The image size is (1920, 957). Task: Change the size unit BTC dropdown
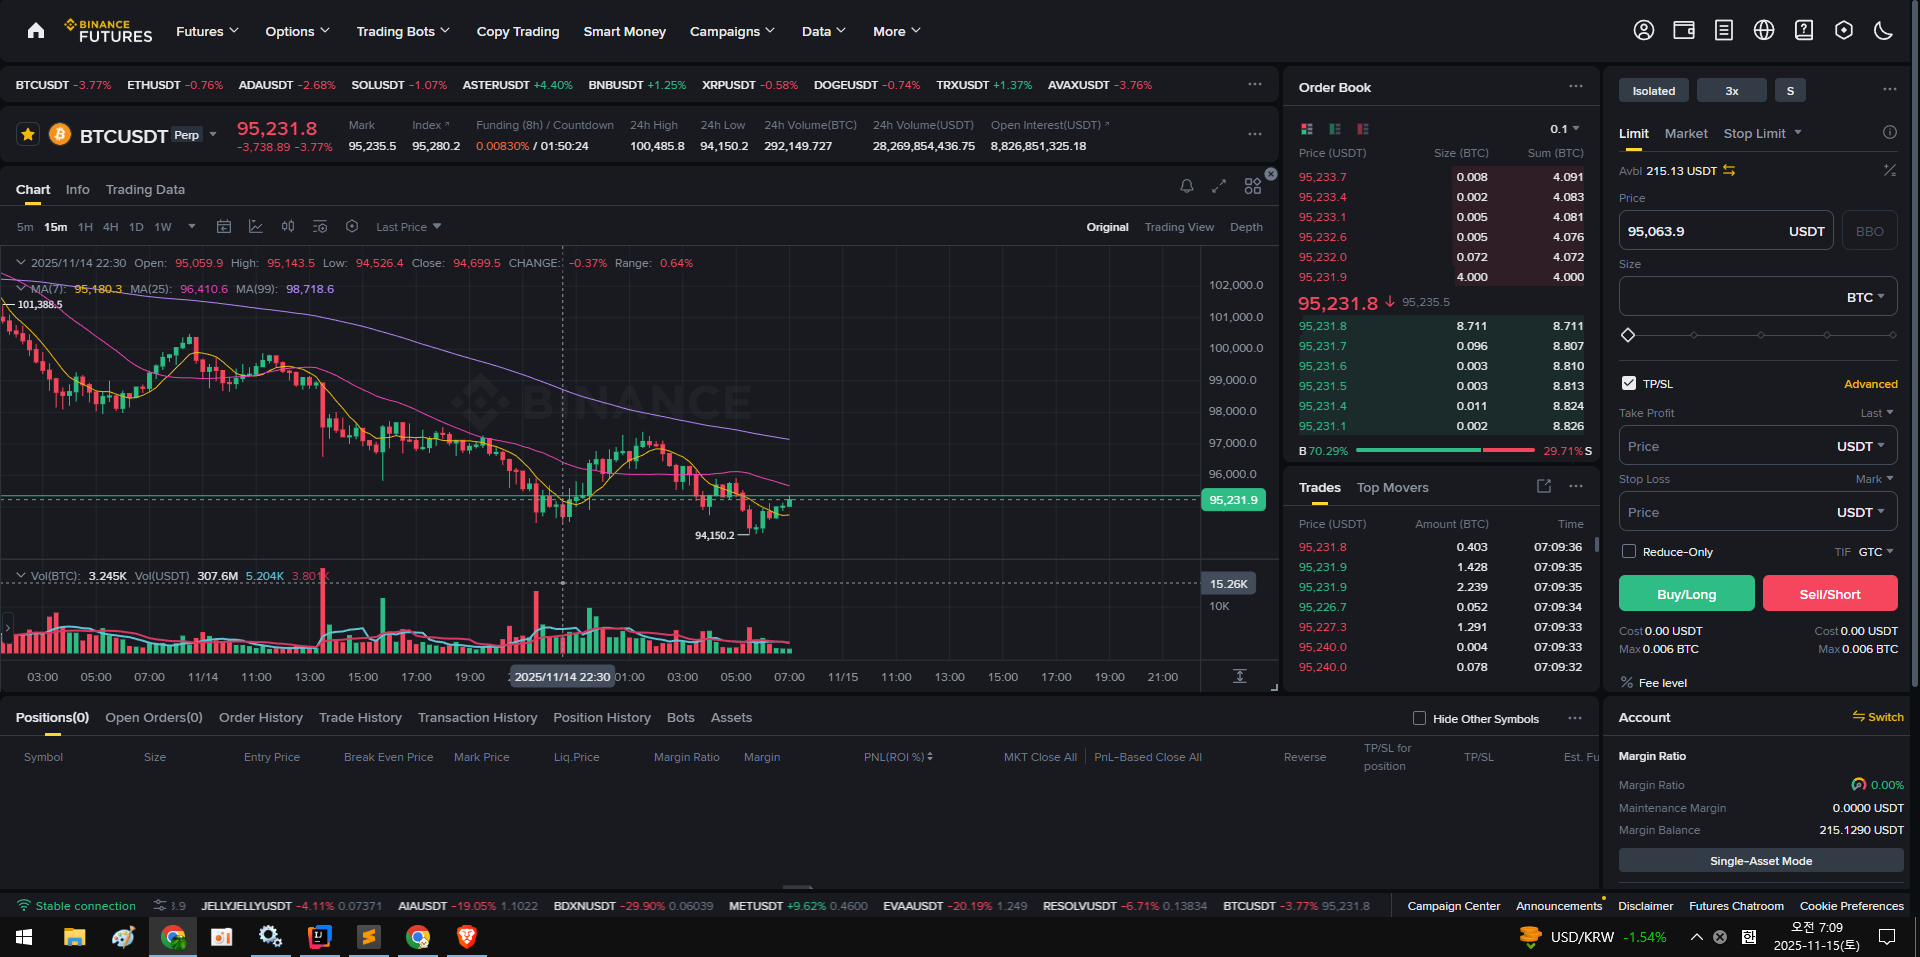(x=1866, y=297)
